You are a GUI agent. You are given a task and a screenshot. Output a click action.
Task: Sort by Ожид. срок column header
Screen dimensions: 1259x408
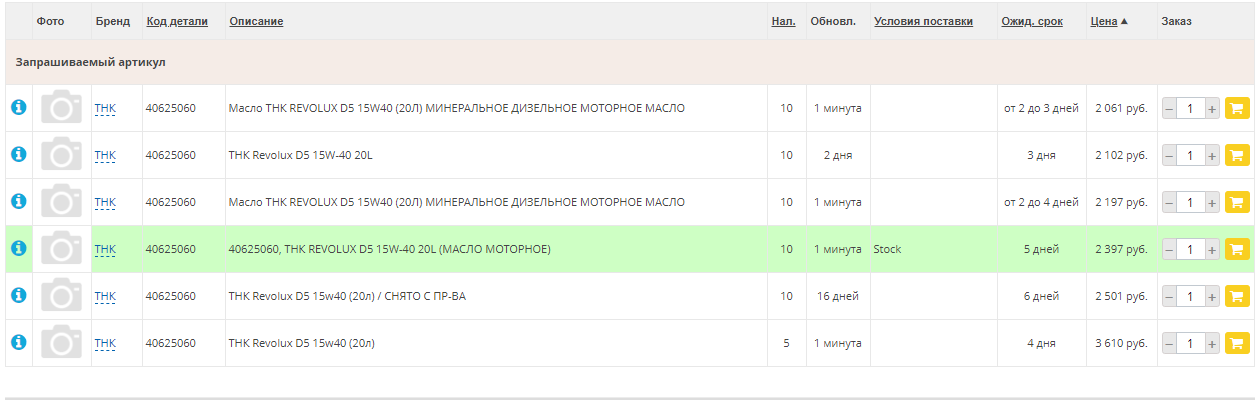click(x=1032, y=21)
